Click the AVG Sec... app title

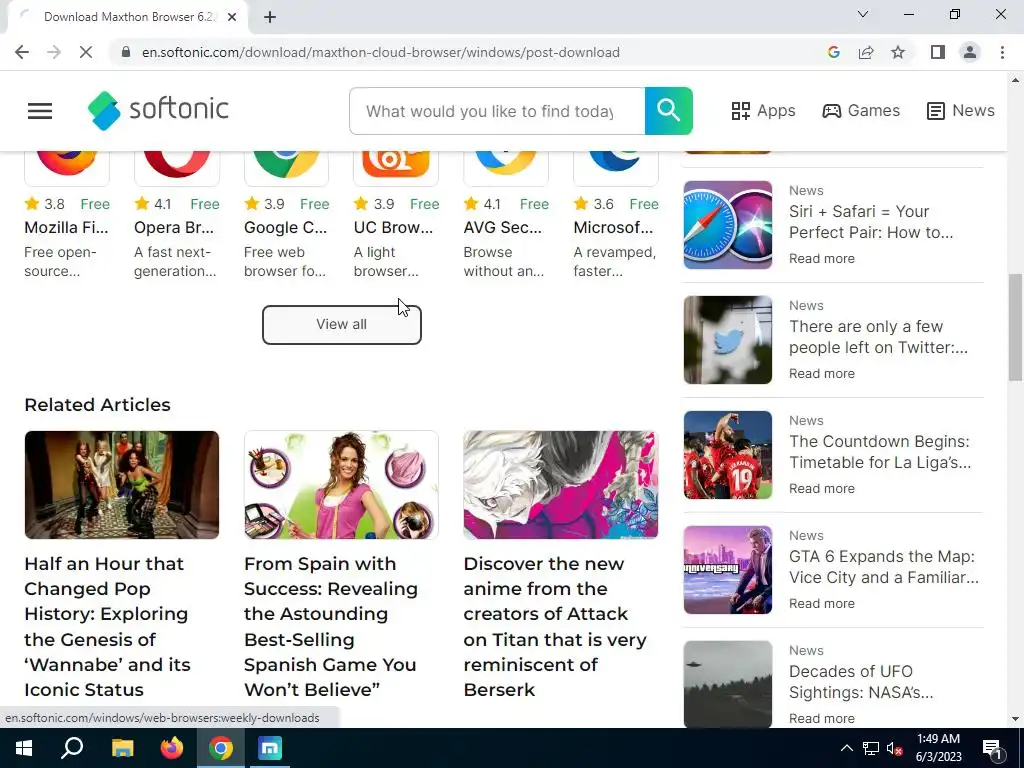point(502,227)
